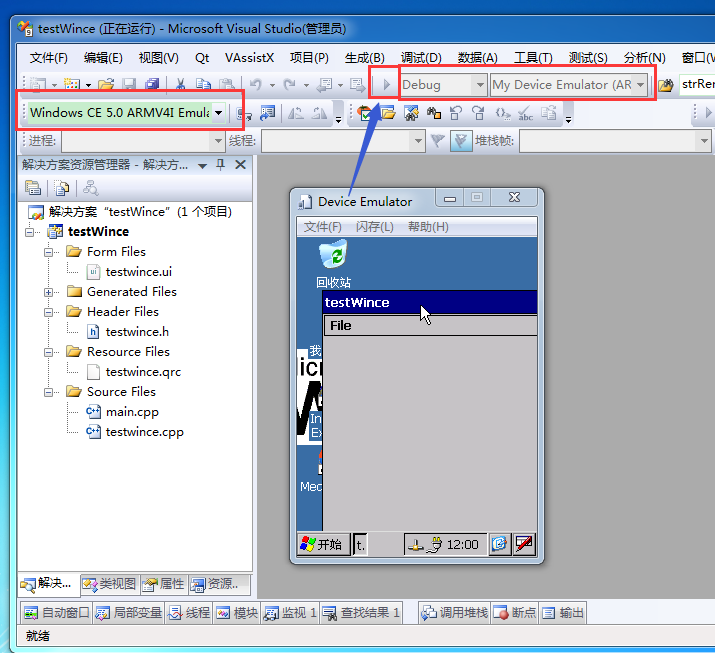Click the VAssistX find symbol icon
This screenshot has height=653, width=715.
[411, 113]
